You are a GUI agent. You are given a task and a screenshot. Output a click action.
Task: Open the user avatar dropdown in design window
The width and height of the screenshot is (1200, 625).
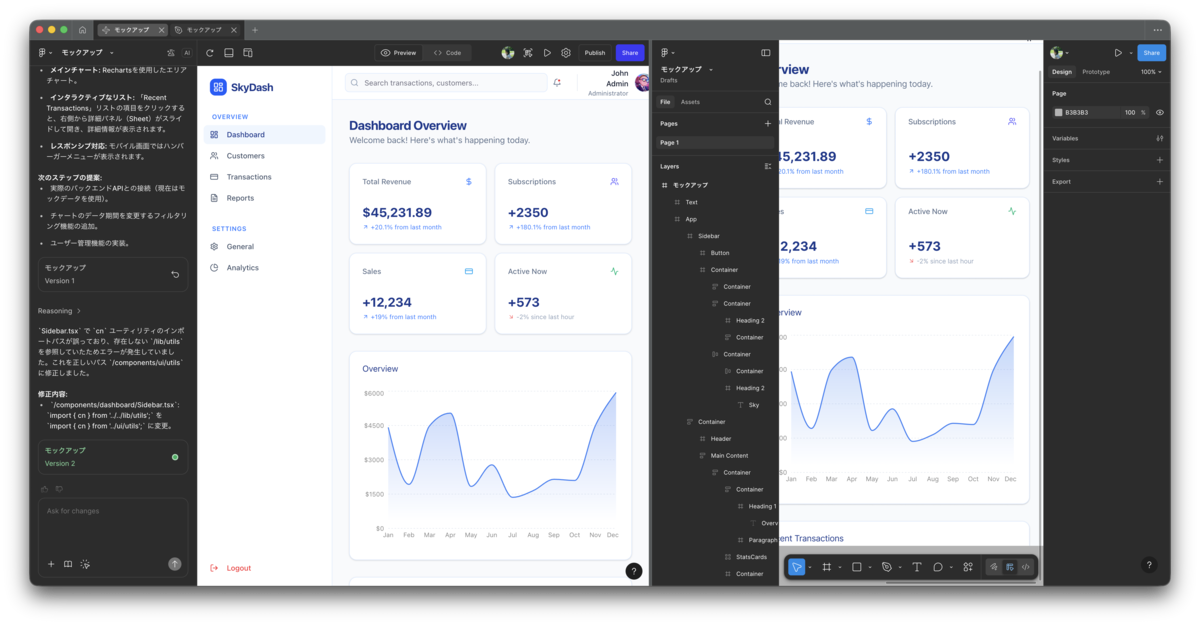pyautogui.click(x=1059, y=53)
